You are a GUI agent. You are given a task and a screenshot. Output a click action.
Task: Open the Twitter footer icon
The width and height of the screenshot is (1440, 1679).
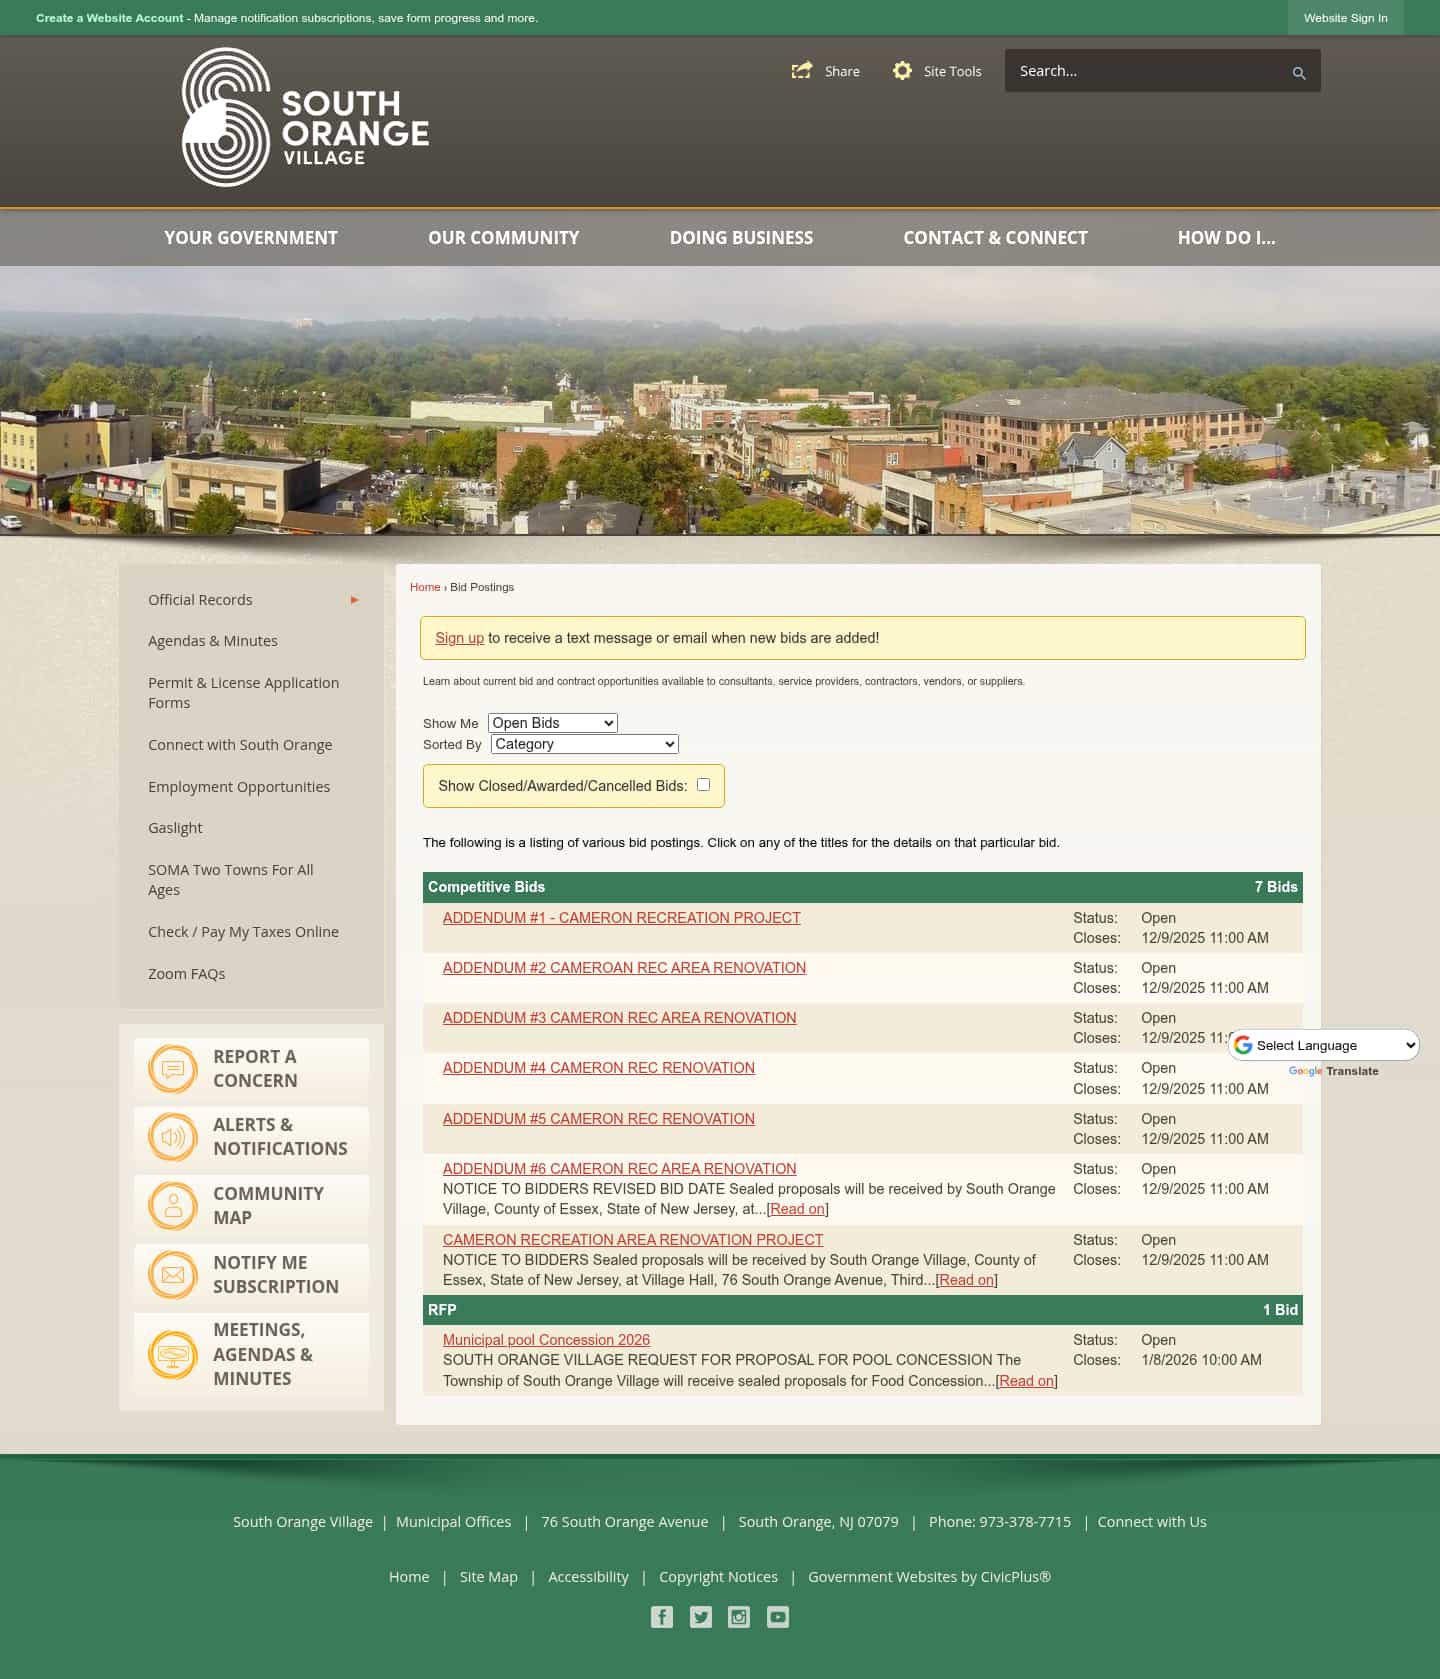(x=701, y=1617)
